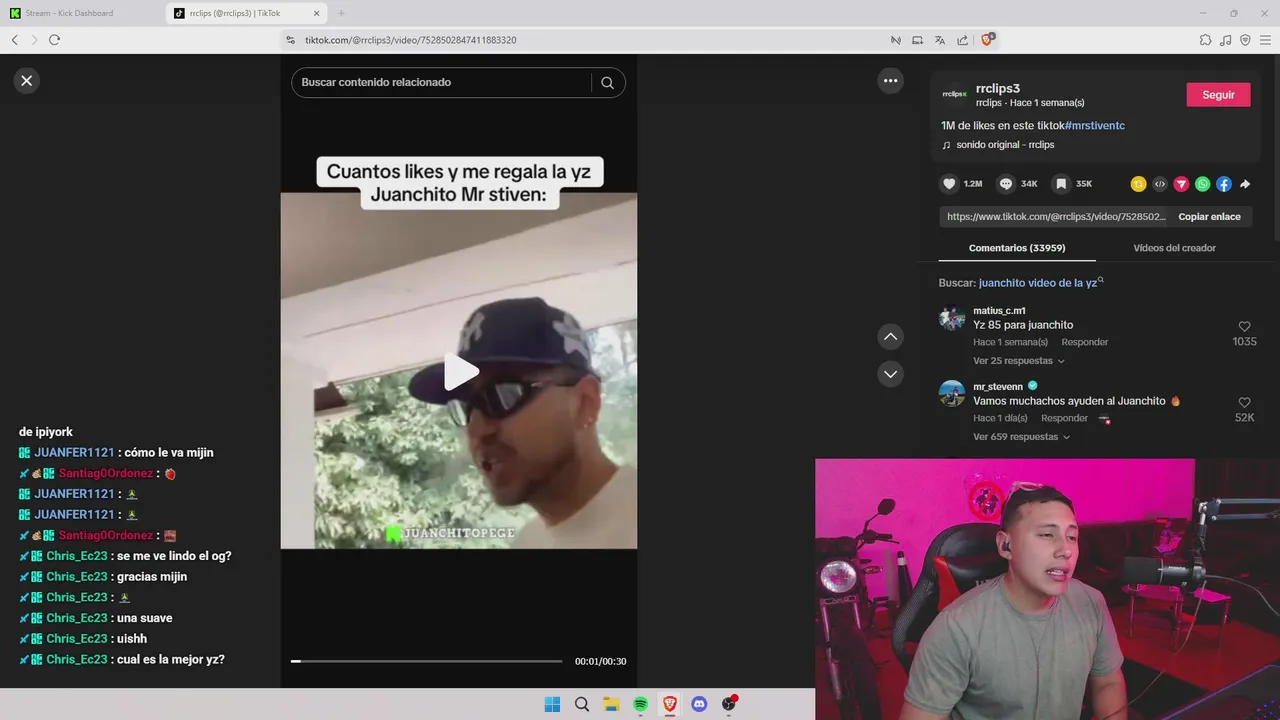Like the video using the heart icon

(x=949, y=184)
